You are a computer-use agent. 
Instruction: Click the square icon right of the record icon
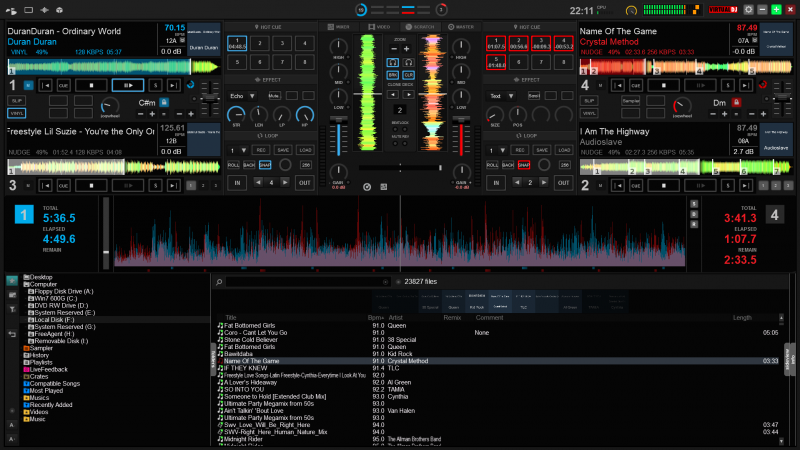(x=384, y=187)
